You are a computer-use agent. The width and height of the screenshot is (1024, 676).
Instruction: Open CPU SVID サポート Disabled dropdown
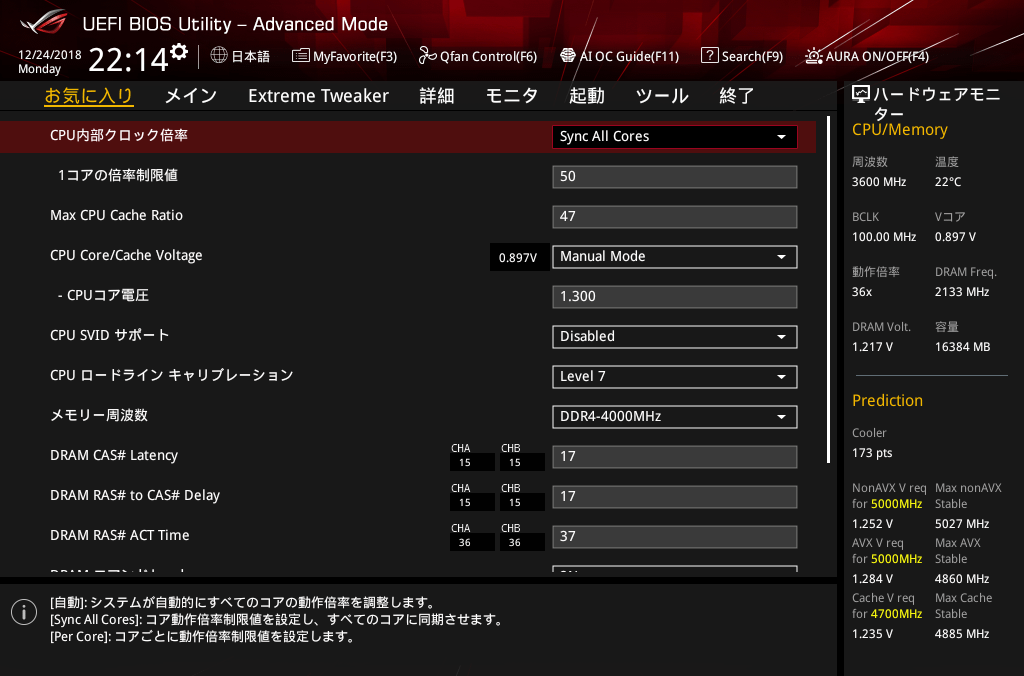pos(675,336)
